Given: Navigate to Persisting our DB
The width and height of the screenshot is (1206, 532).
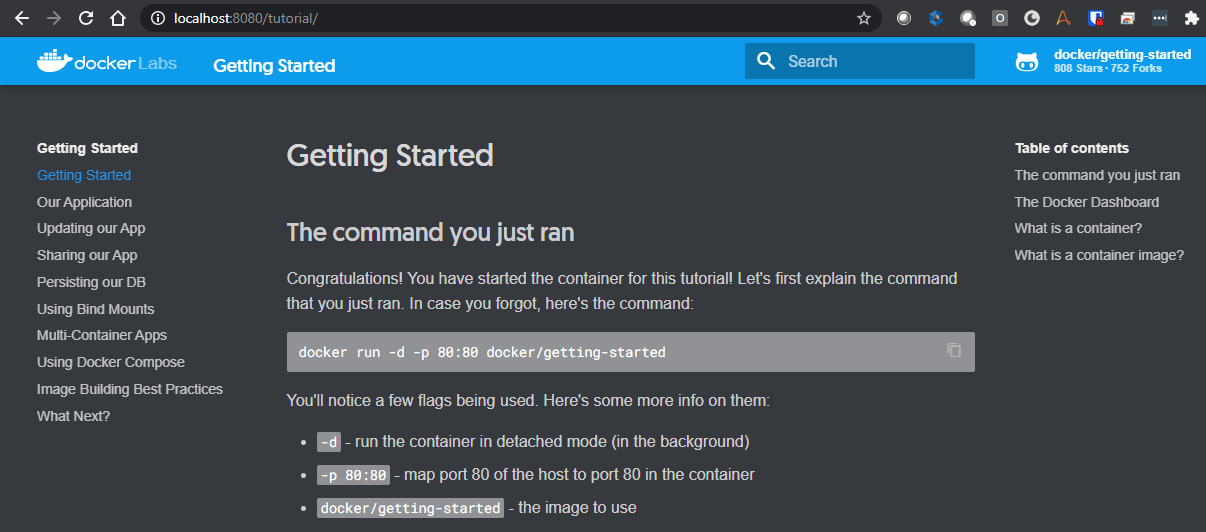Looking at the screenshot, I should (91, 282).
